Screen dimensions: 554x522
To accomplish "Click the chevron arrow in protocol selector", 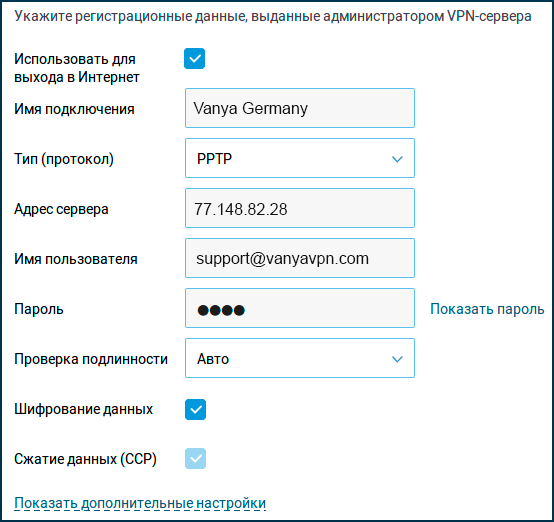I will (397, 159).
